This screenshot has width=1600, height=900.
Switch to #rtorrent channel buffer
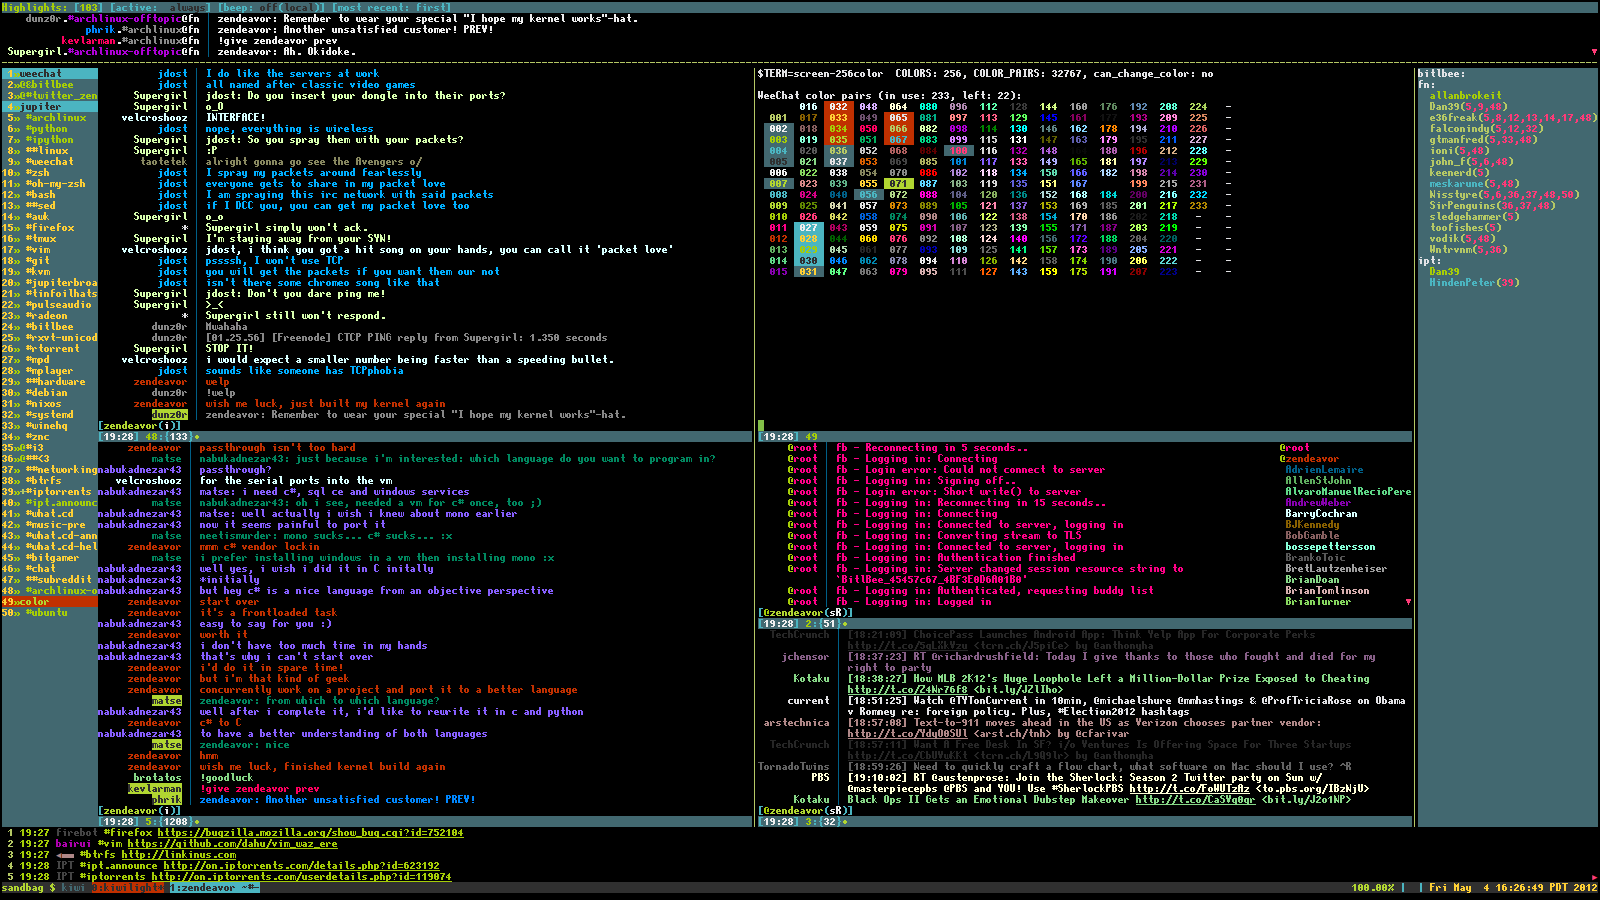coord(49,349)
